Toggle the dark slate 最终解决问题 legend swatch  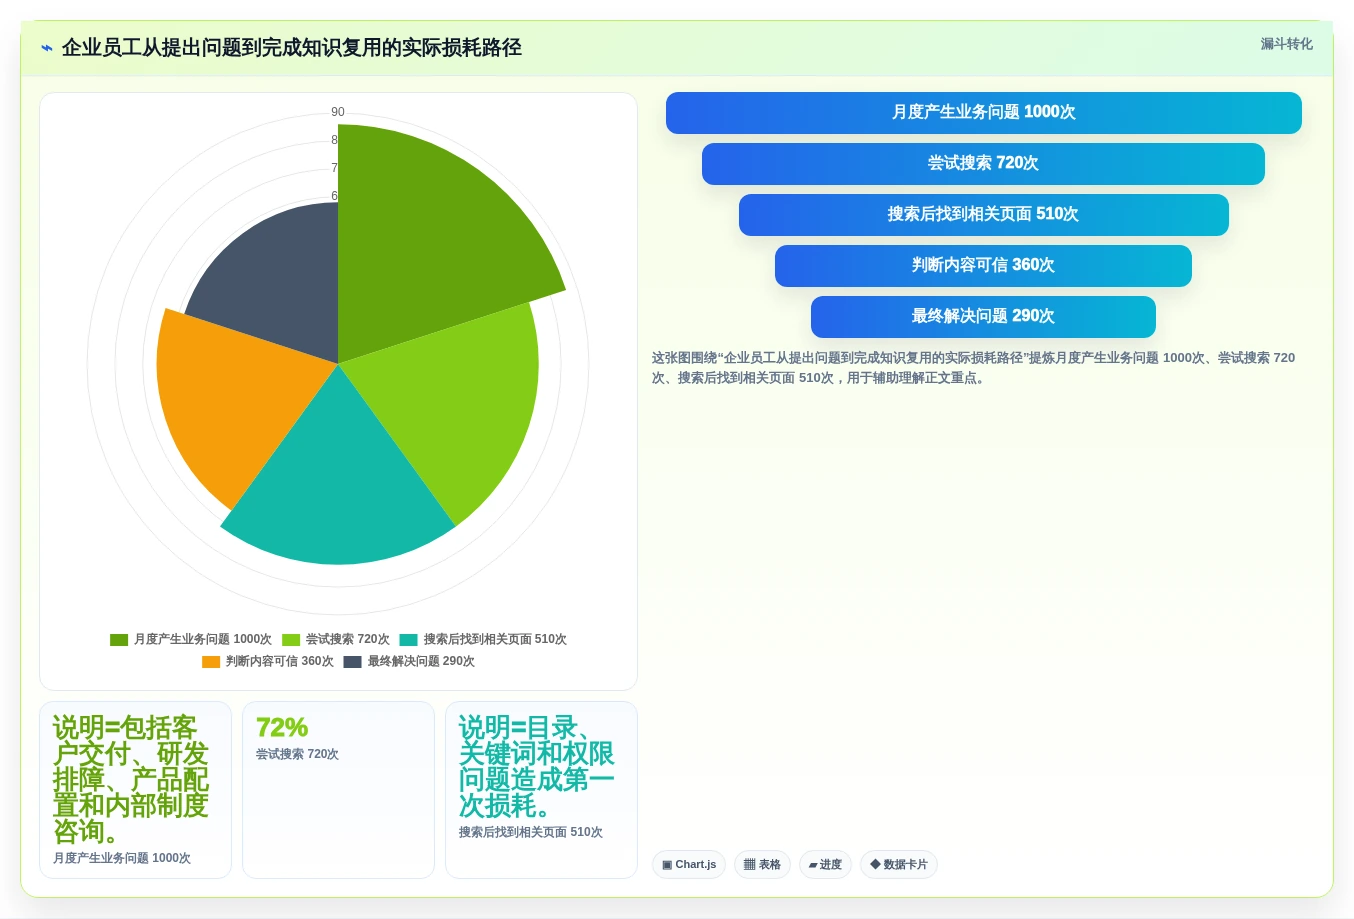point(352,662)
